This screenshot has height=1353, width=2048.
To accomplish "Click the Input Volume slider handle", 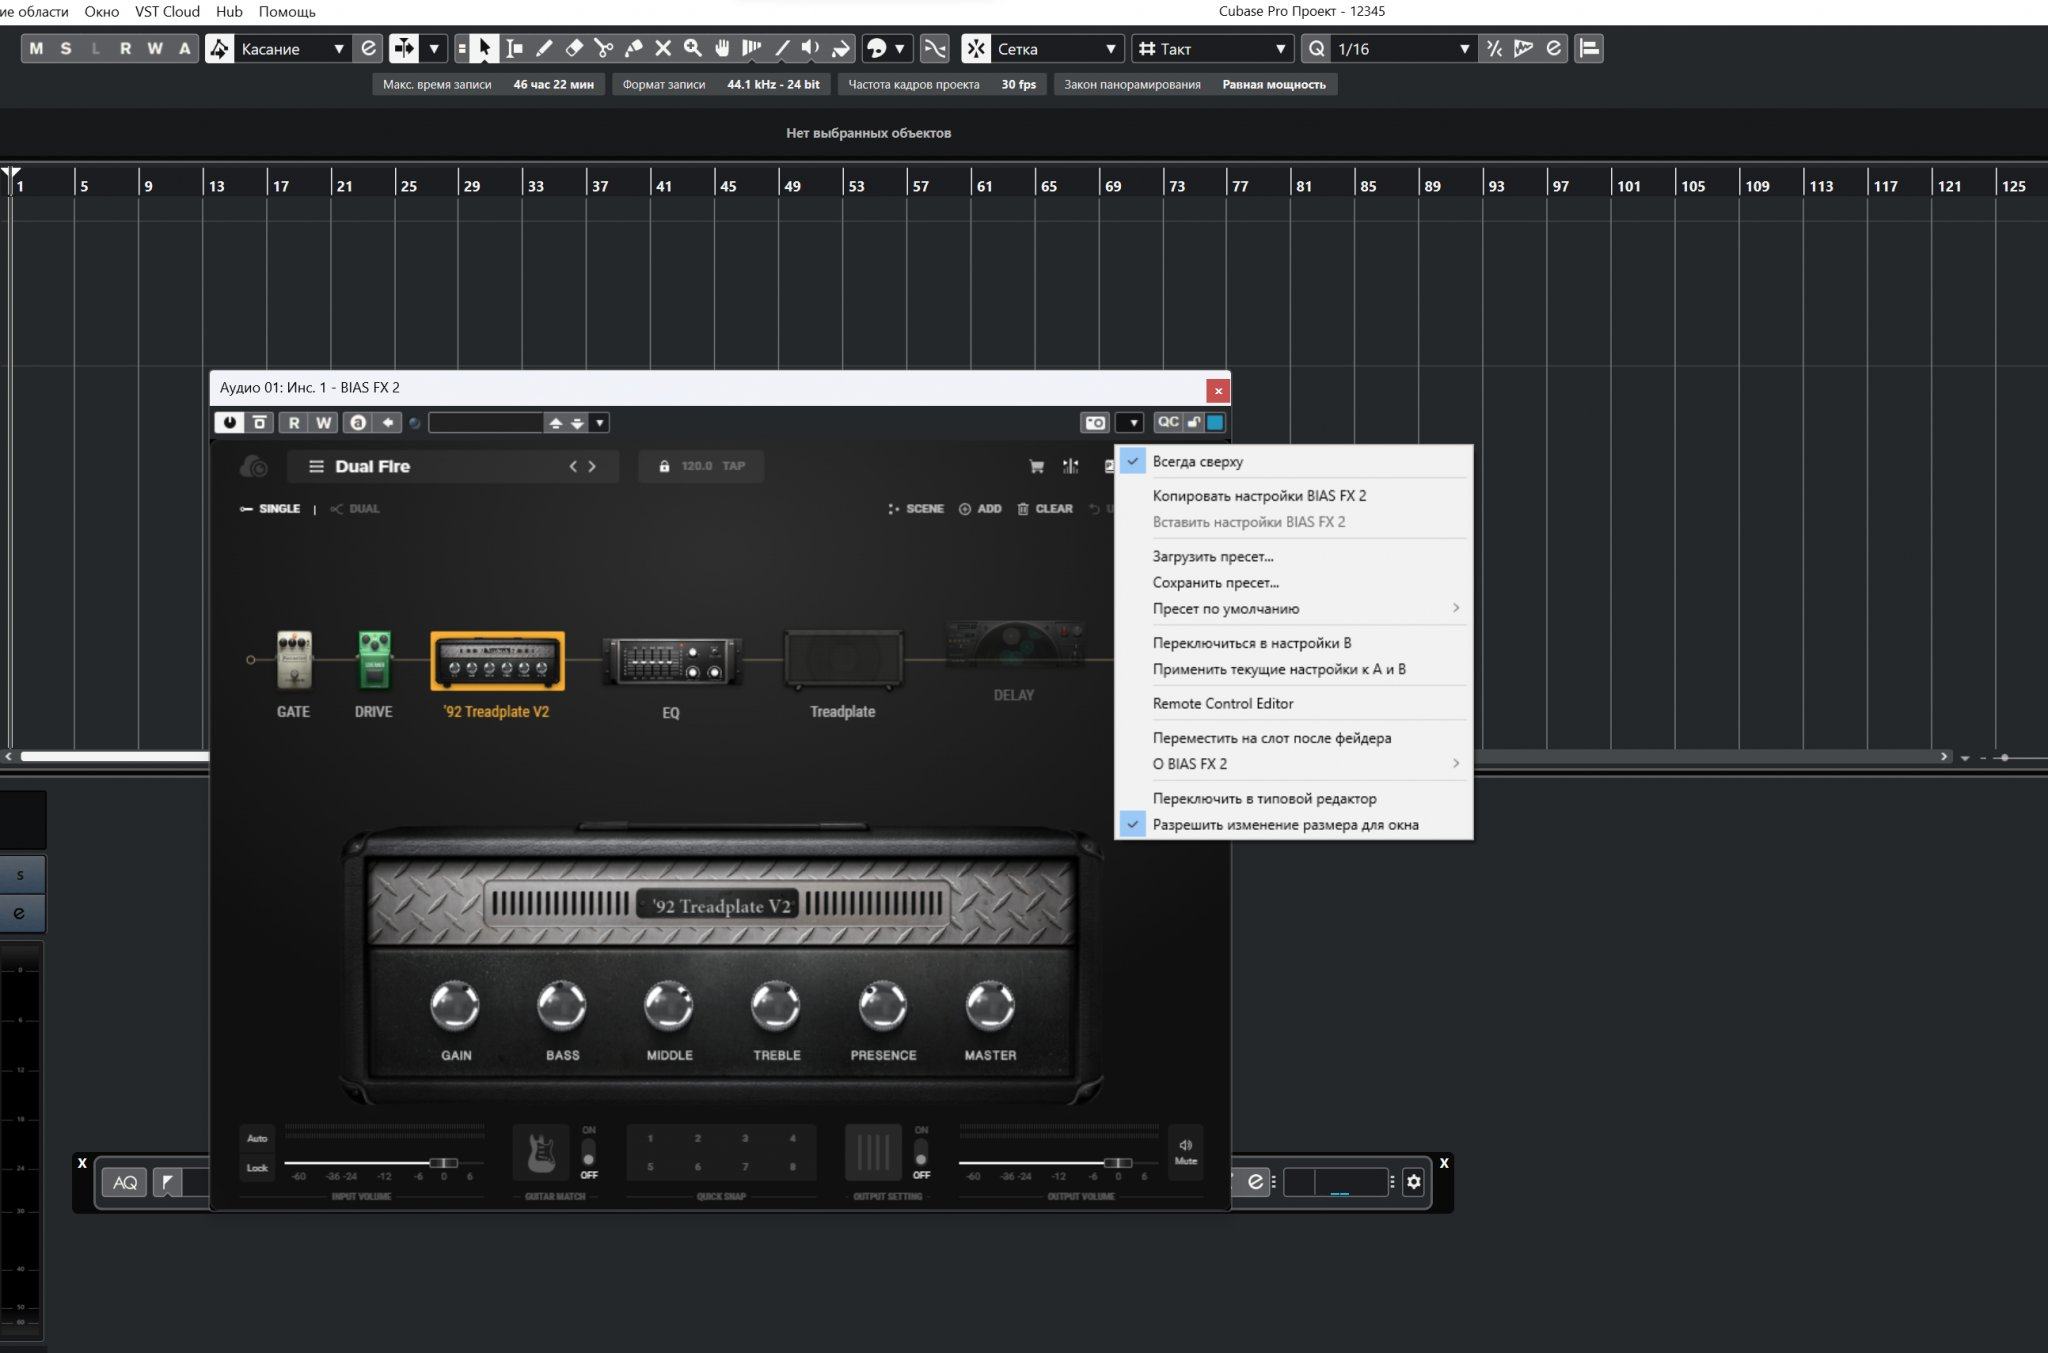I will pos(443,1163).
